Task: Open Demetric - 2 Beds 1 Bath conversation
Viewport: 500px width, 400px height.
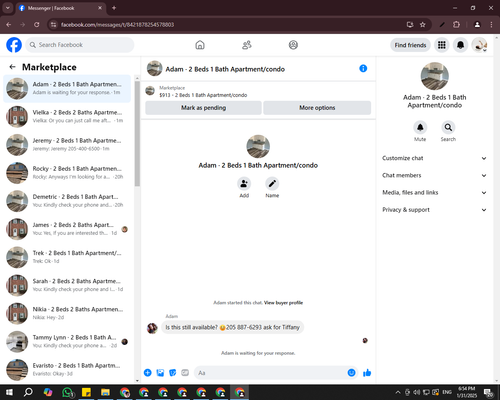Action: [x=67, y=201]
